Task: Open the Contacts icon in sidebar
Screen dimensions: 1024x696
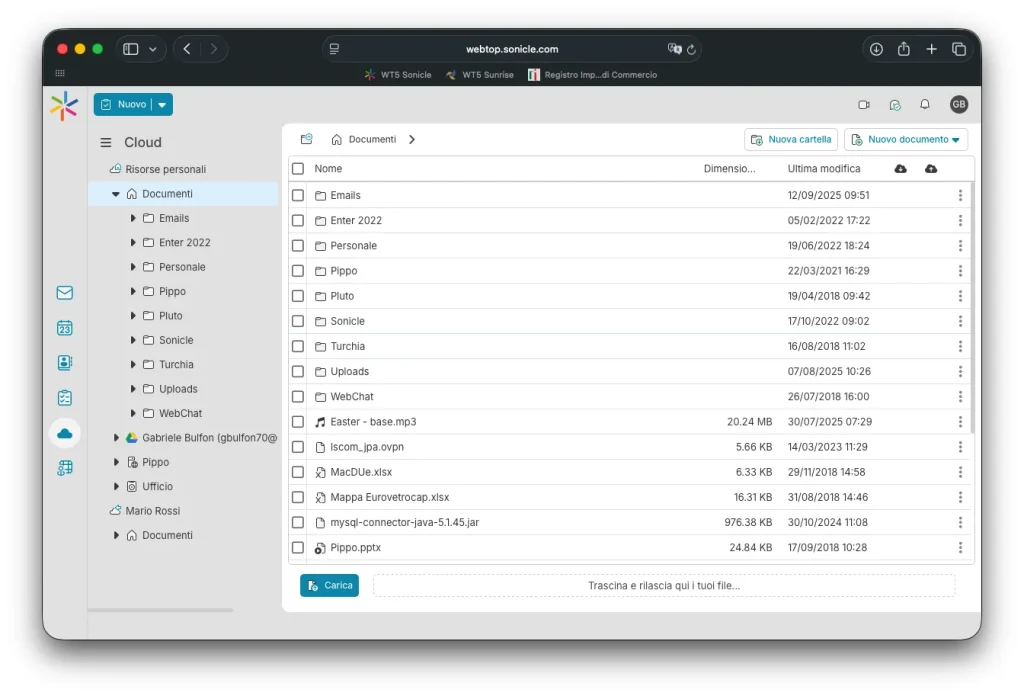Action: 65,363
